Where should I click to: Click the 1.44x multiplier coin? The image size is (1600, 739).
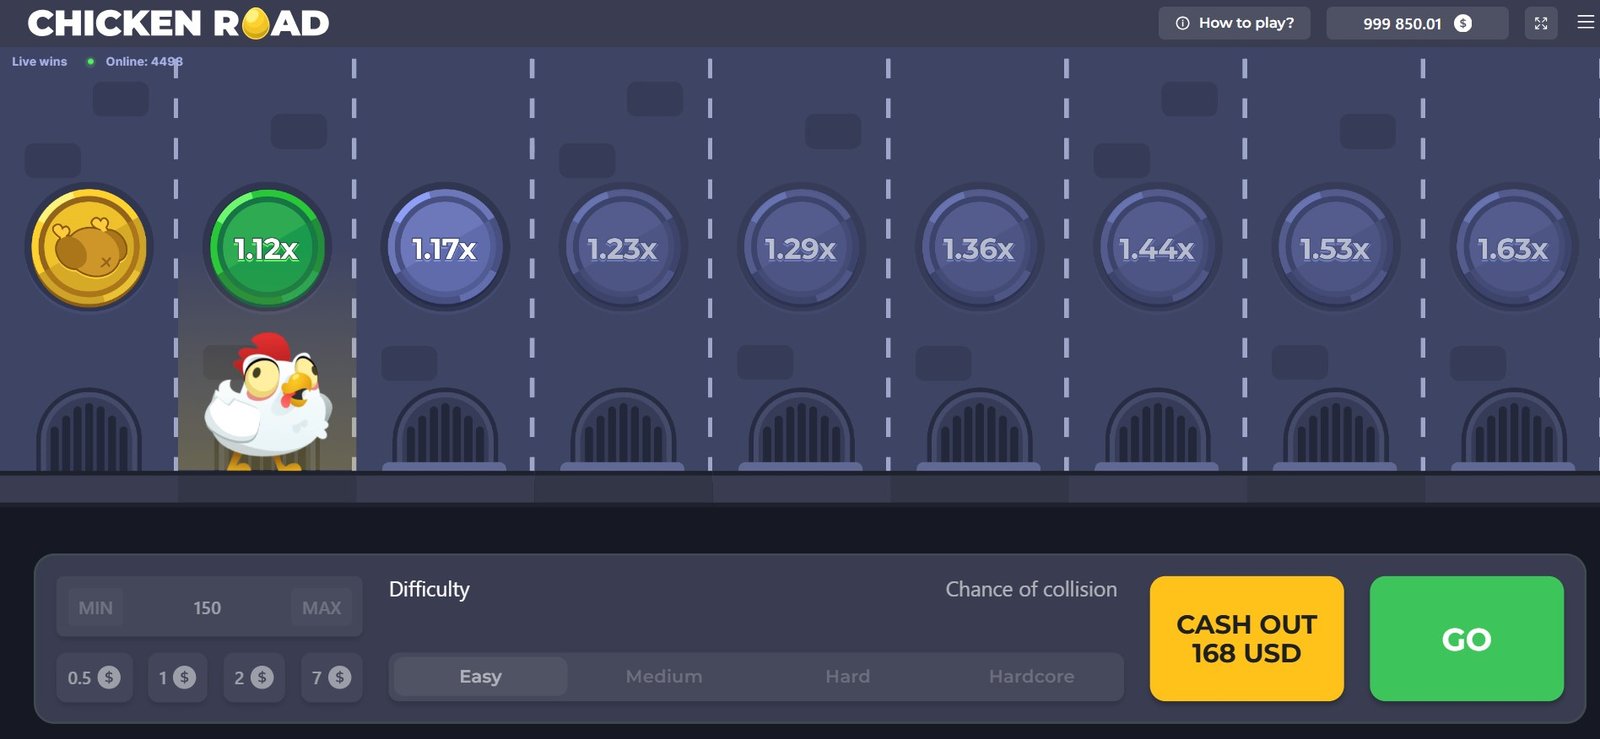(1156, 248)
